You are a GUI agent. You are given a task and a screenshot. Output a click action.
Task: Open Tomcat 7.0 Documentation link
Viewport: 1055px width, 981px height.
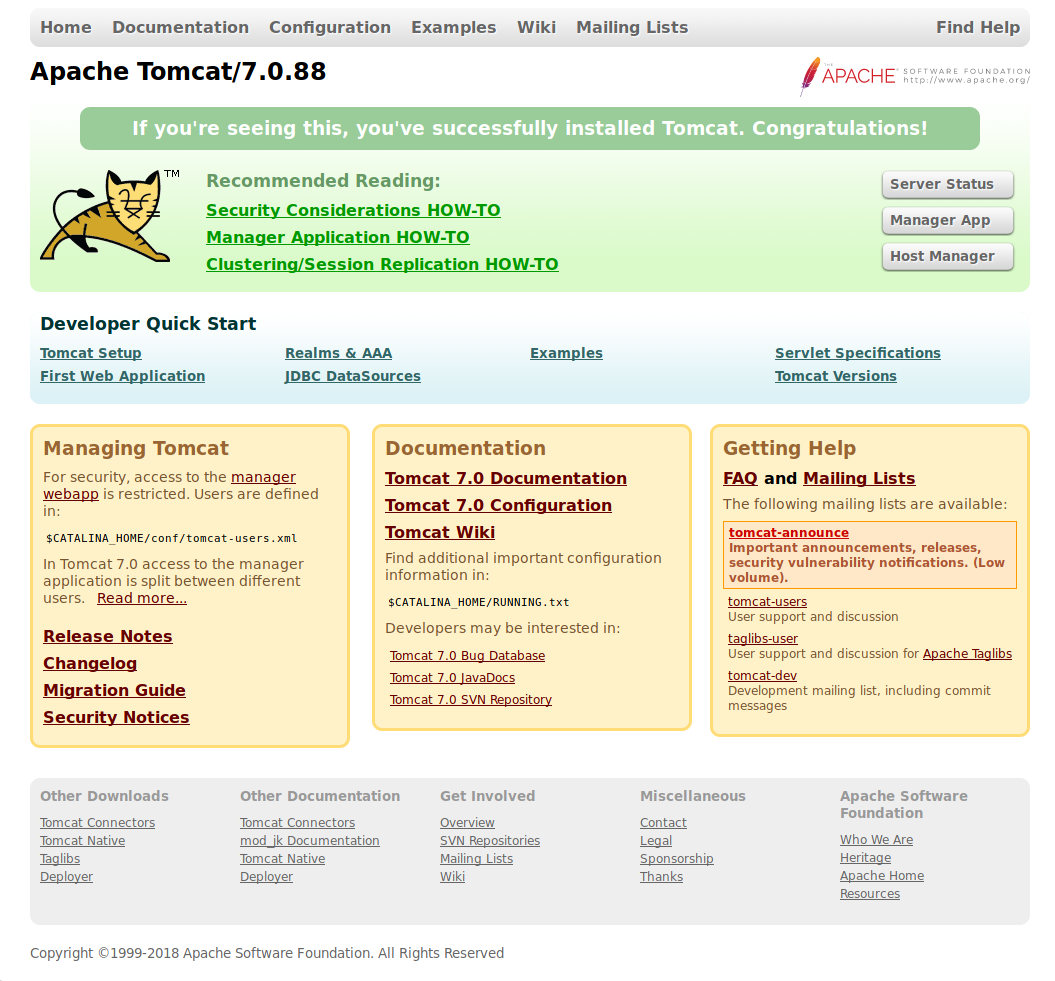(x=506, y=478)
